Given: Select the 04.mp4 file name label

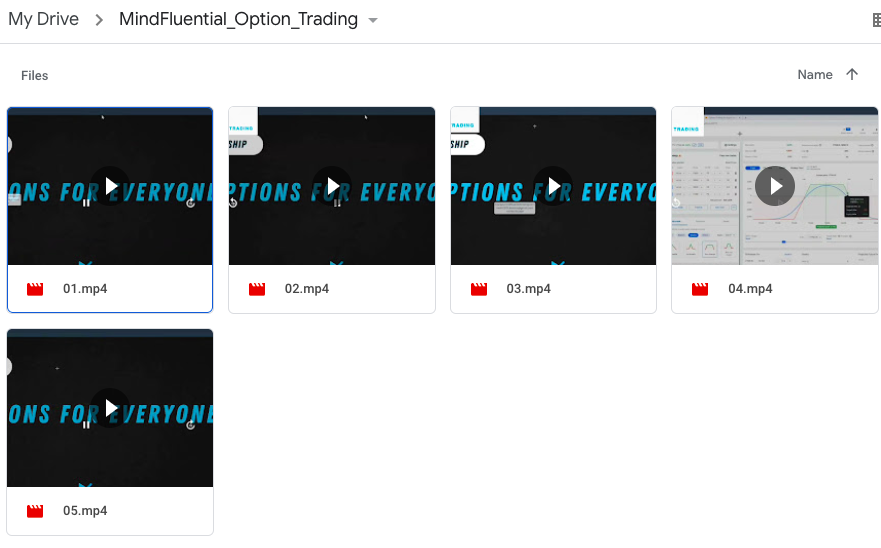Looking at the screenshot, I should click(x=750, y=289).
